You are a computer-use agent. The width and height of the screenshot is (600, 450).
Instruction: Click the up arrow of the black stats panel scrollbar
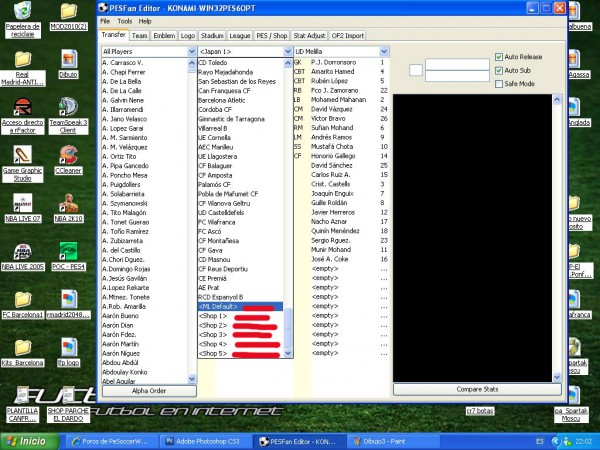557,99
